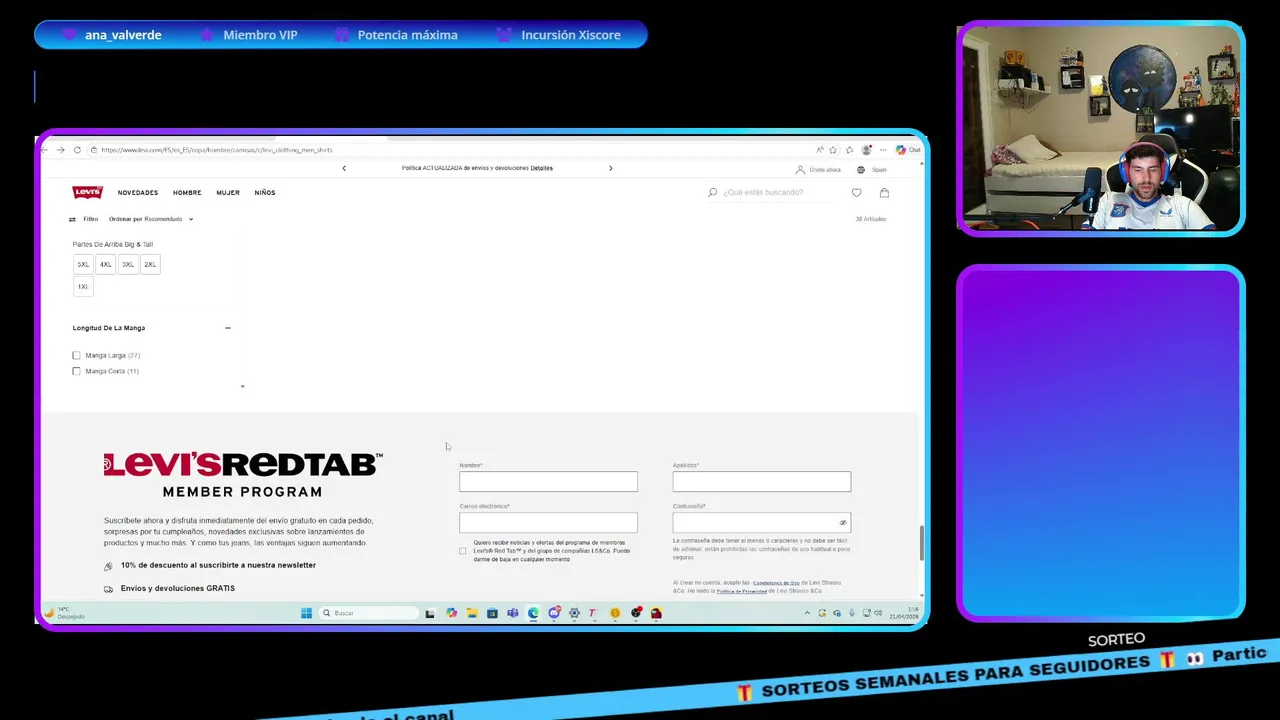1280x720 pixels.
Task: Open Microsoft Store from the taskbar
Action: (x=492, y=613)
